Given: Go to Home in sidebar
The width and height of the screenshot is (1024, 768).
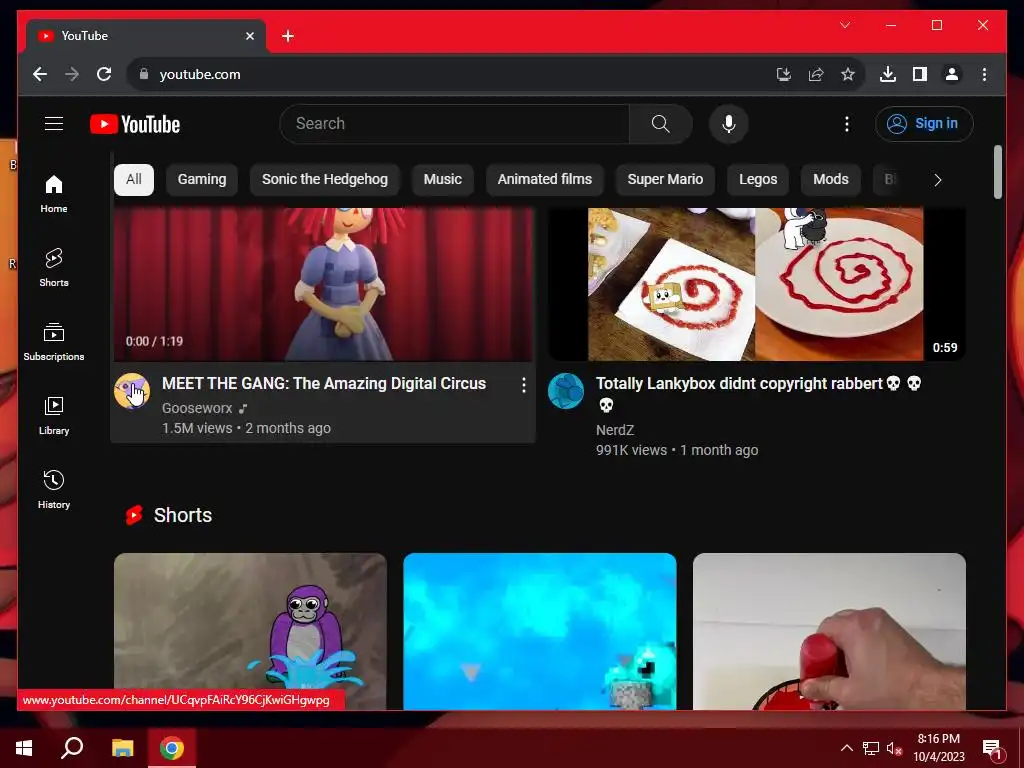Looking at the screenshot, I should (x=54, y=194).
